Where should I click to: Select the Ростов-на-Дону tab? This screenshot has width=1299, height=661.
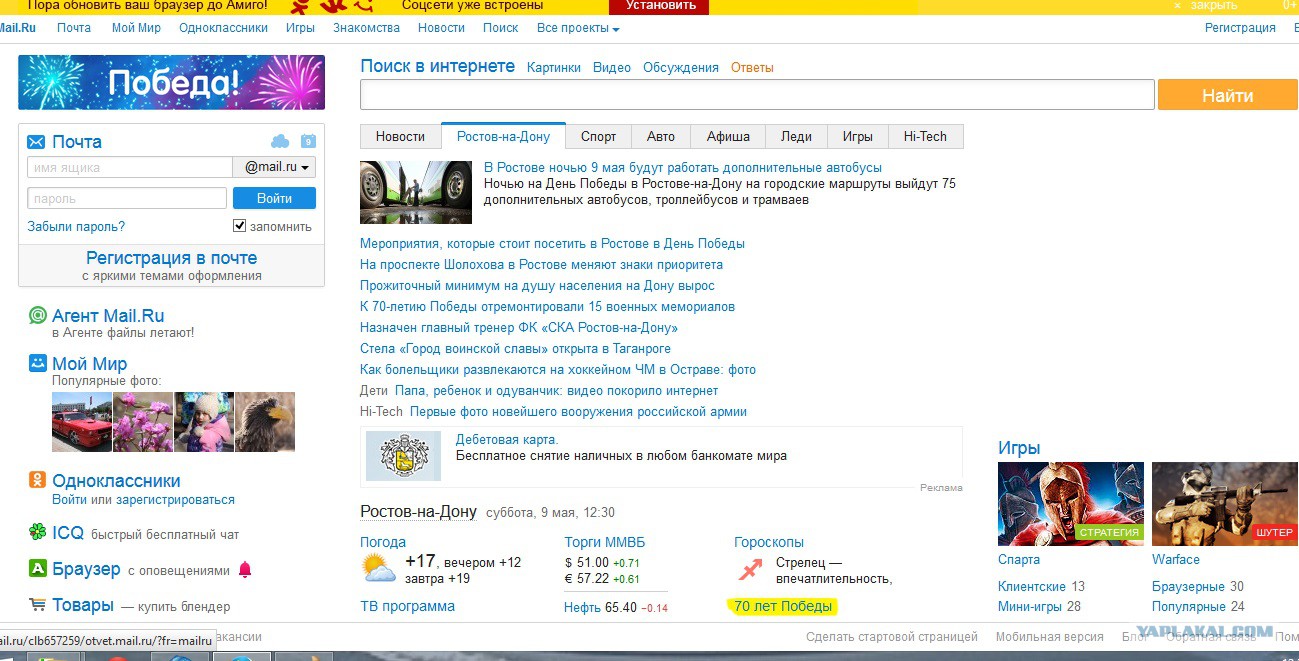click(503, 136)
